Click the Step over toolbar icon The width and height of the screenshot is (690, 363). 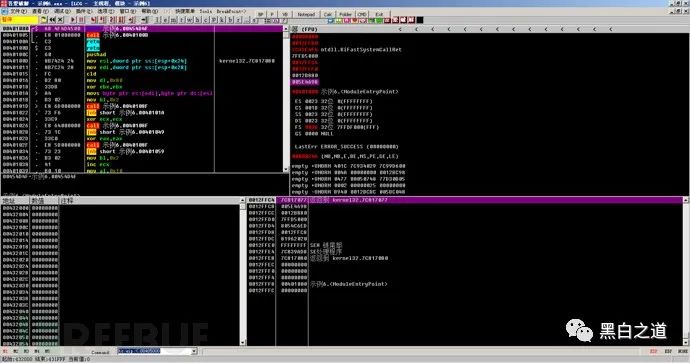(102, 20)
